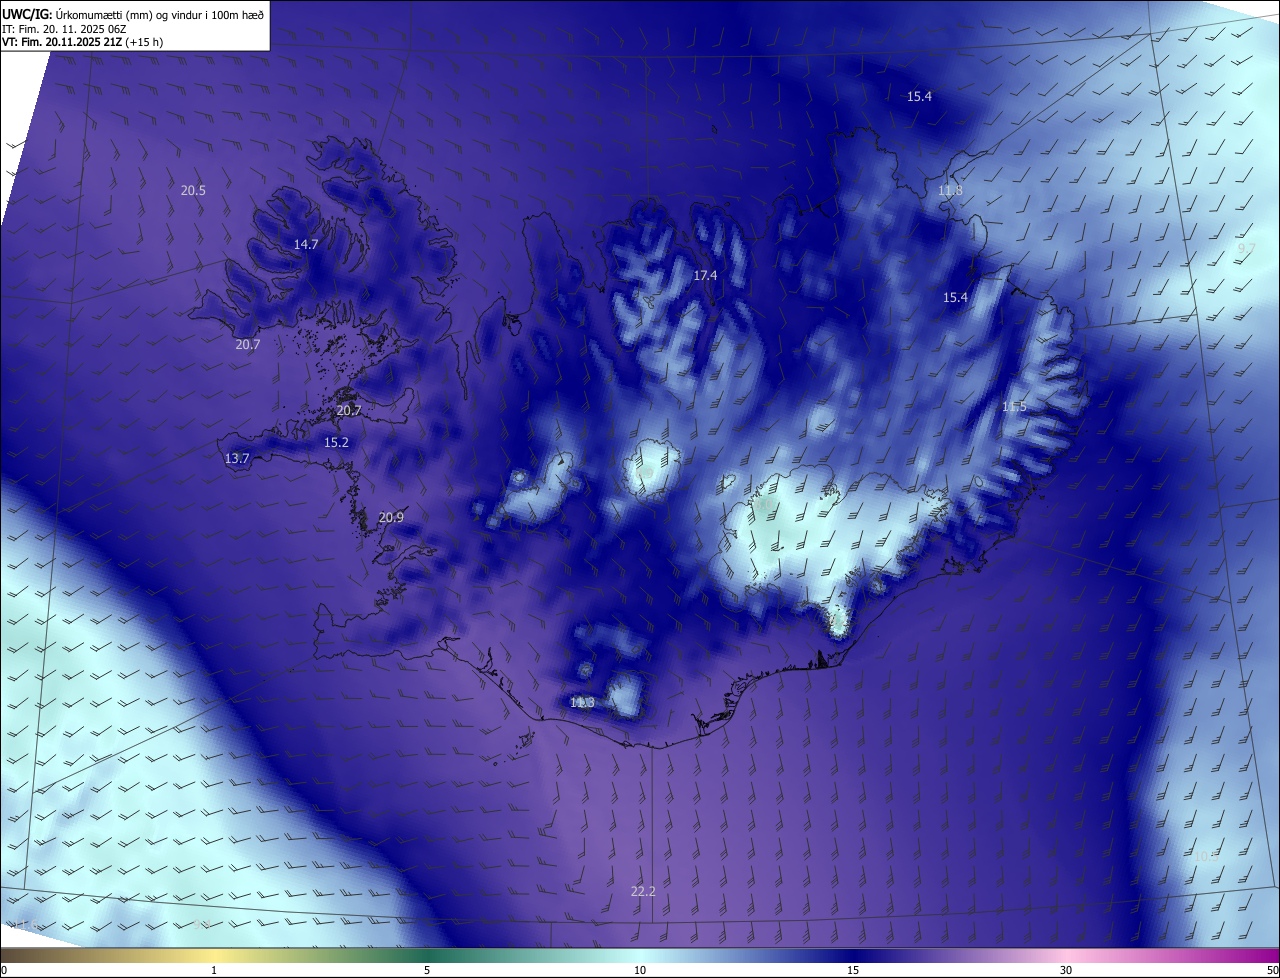
Task: Select the colorbar label 5
Action: pos(427,970)
